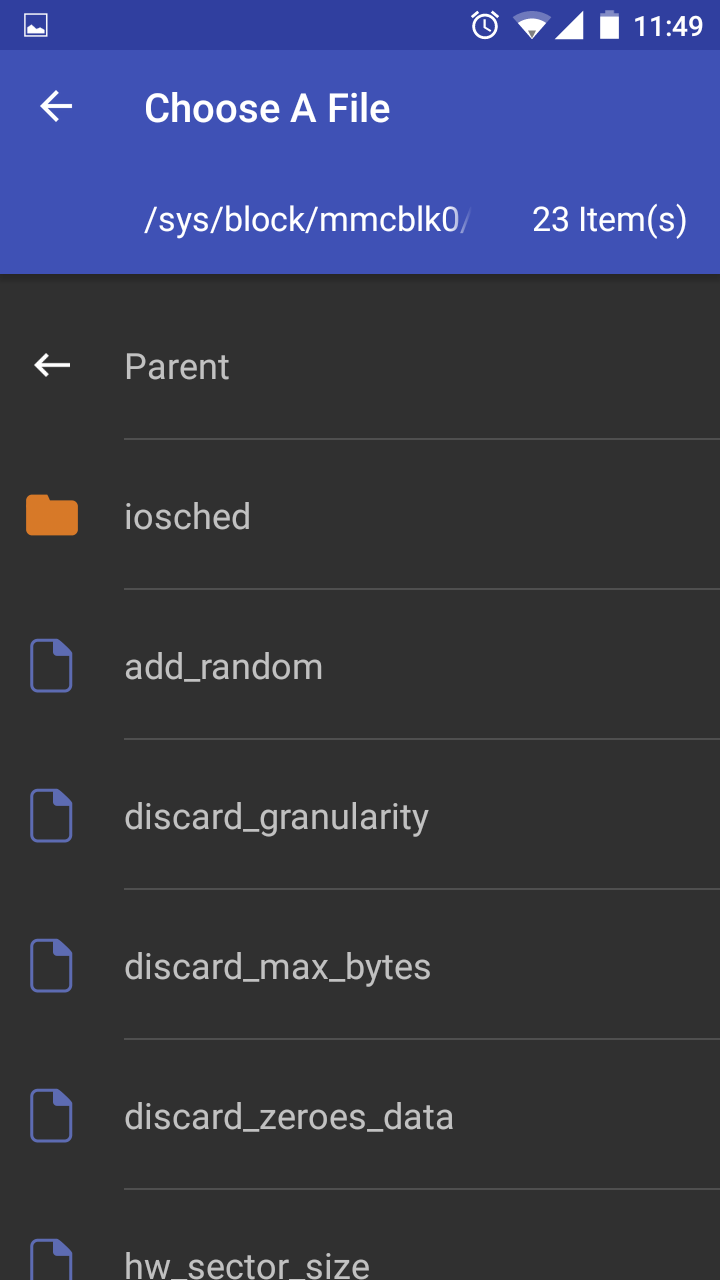The image size is (720, 1280).
Task: Click the /sys/block/mmcblk0/ path text
Action: (x=307, y=220)
